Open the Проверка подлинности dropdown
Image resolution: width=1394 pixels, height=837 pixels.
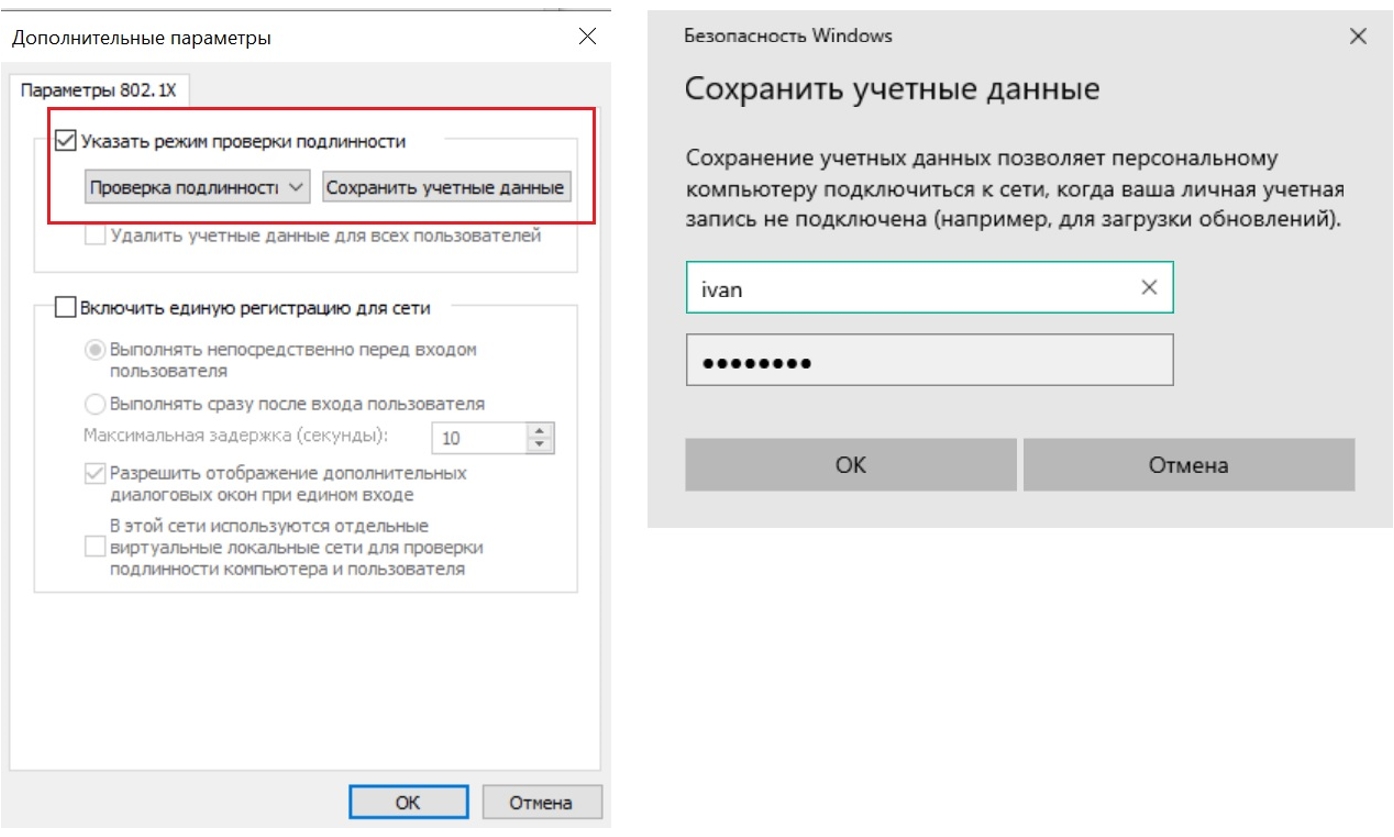click(197, 187)
